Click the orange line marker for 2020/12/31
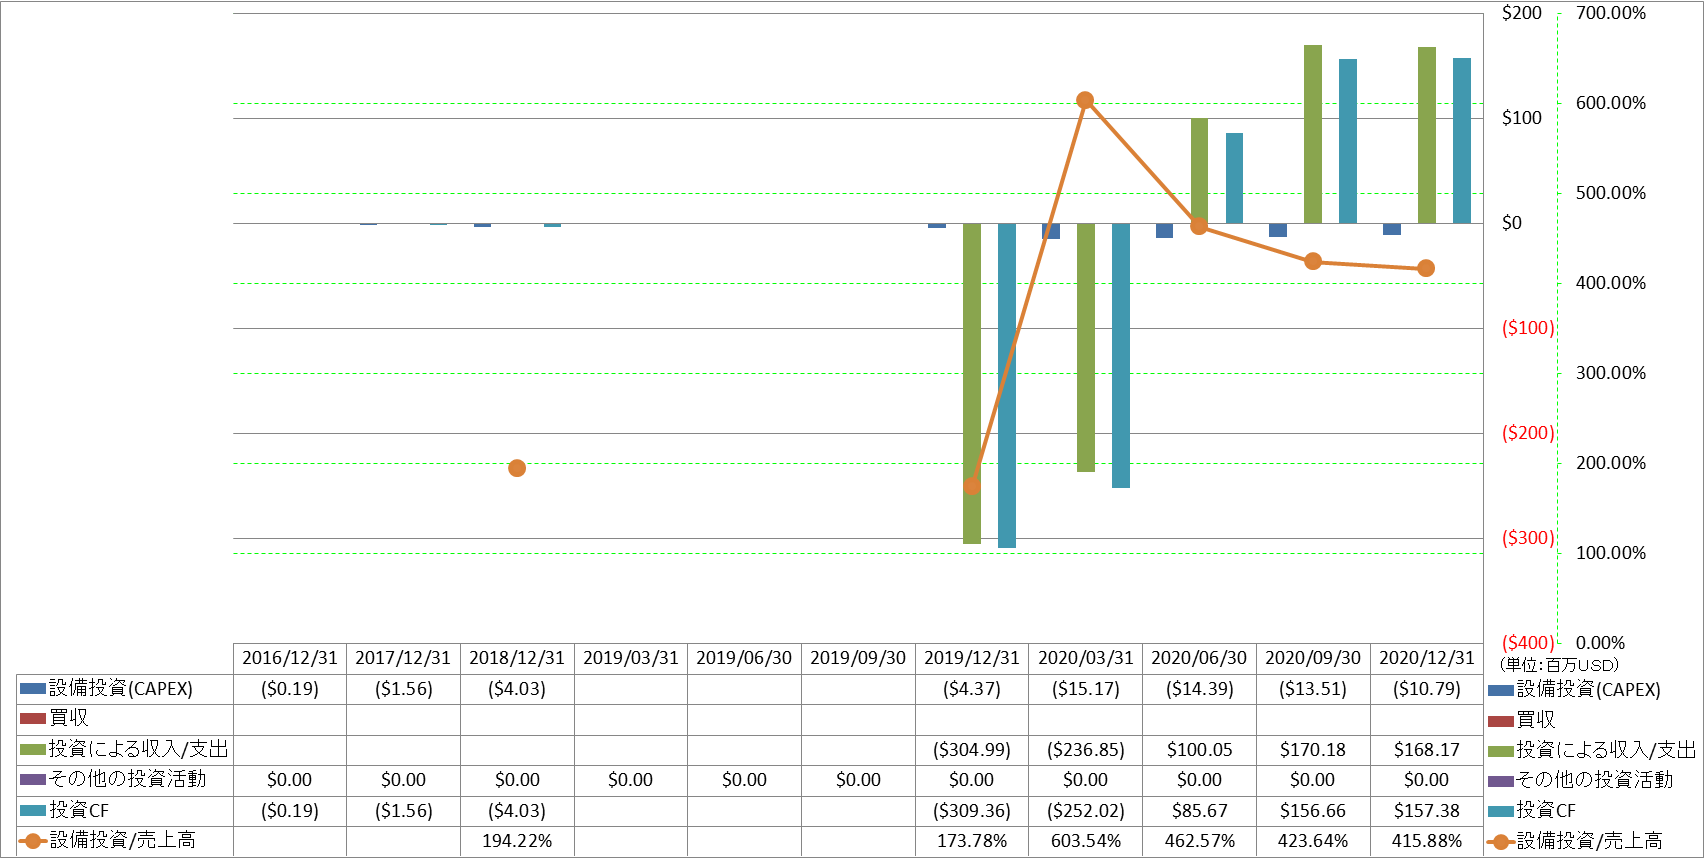Viewport: 1704px width, 858px height. (x=1426, y=268)
